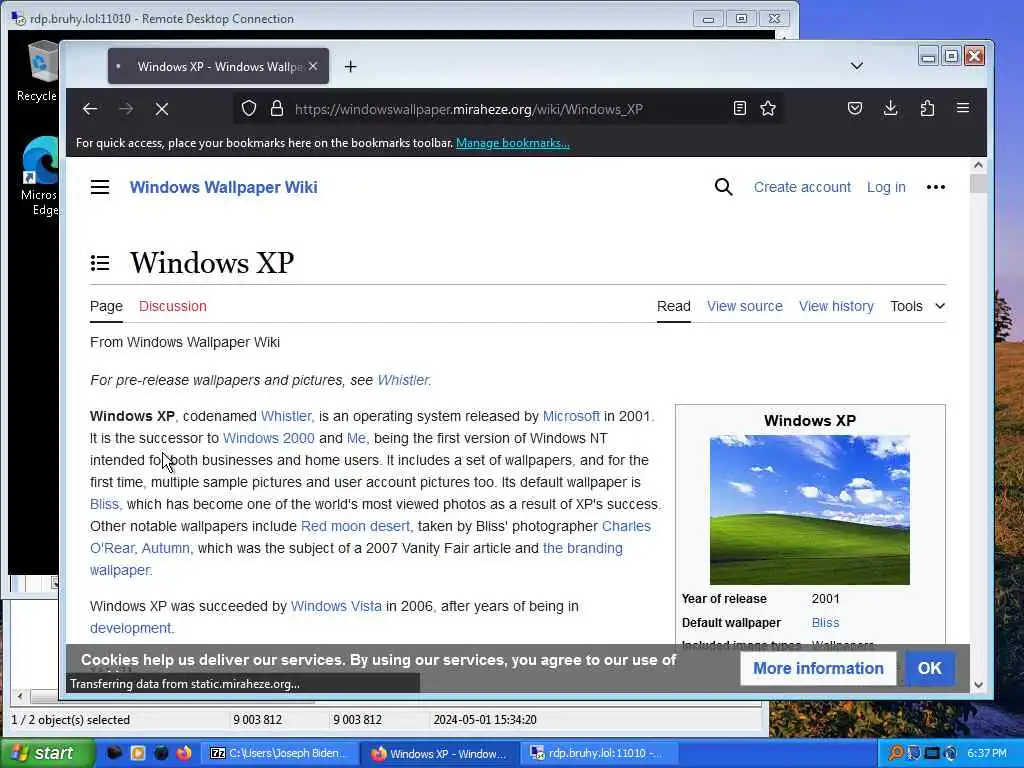The image size is (1024, 768).
Task: Click the page scrollbar down arrow
Action: 978,685
